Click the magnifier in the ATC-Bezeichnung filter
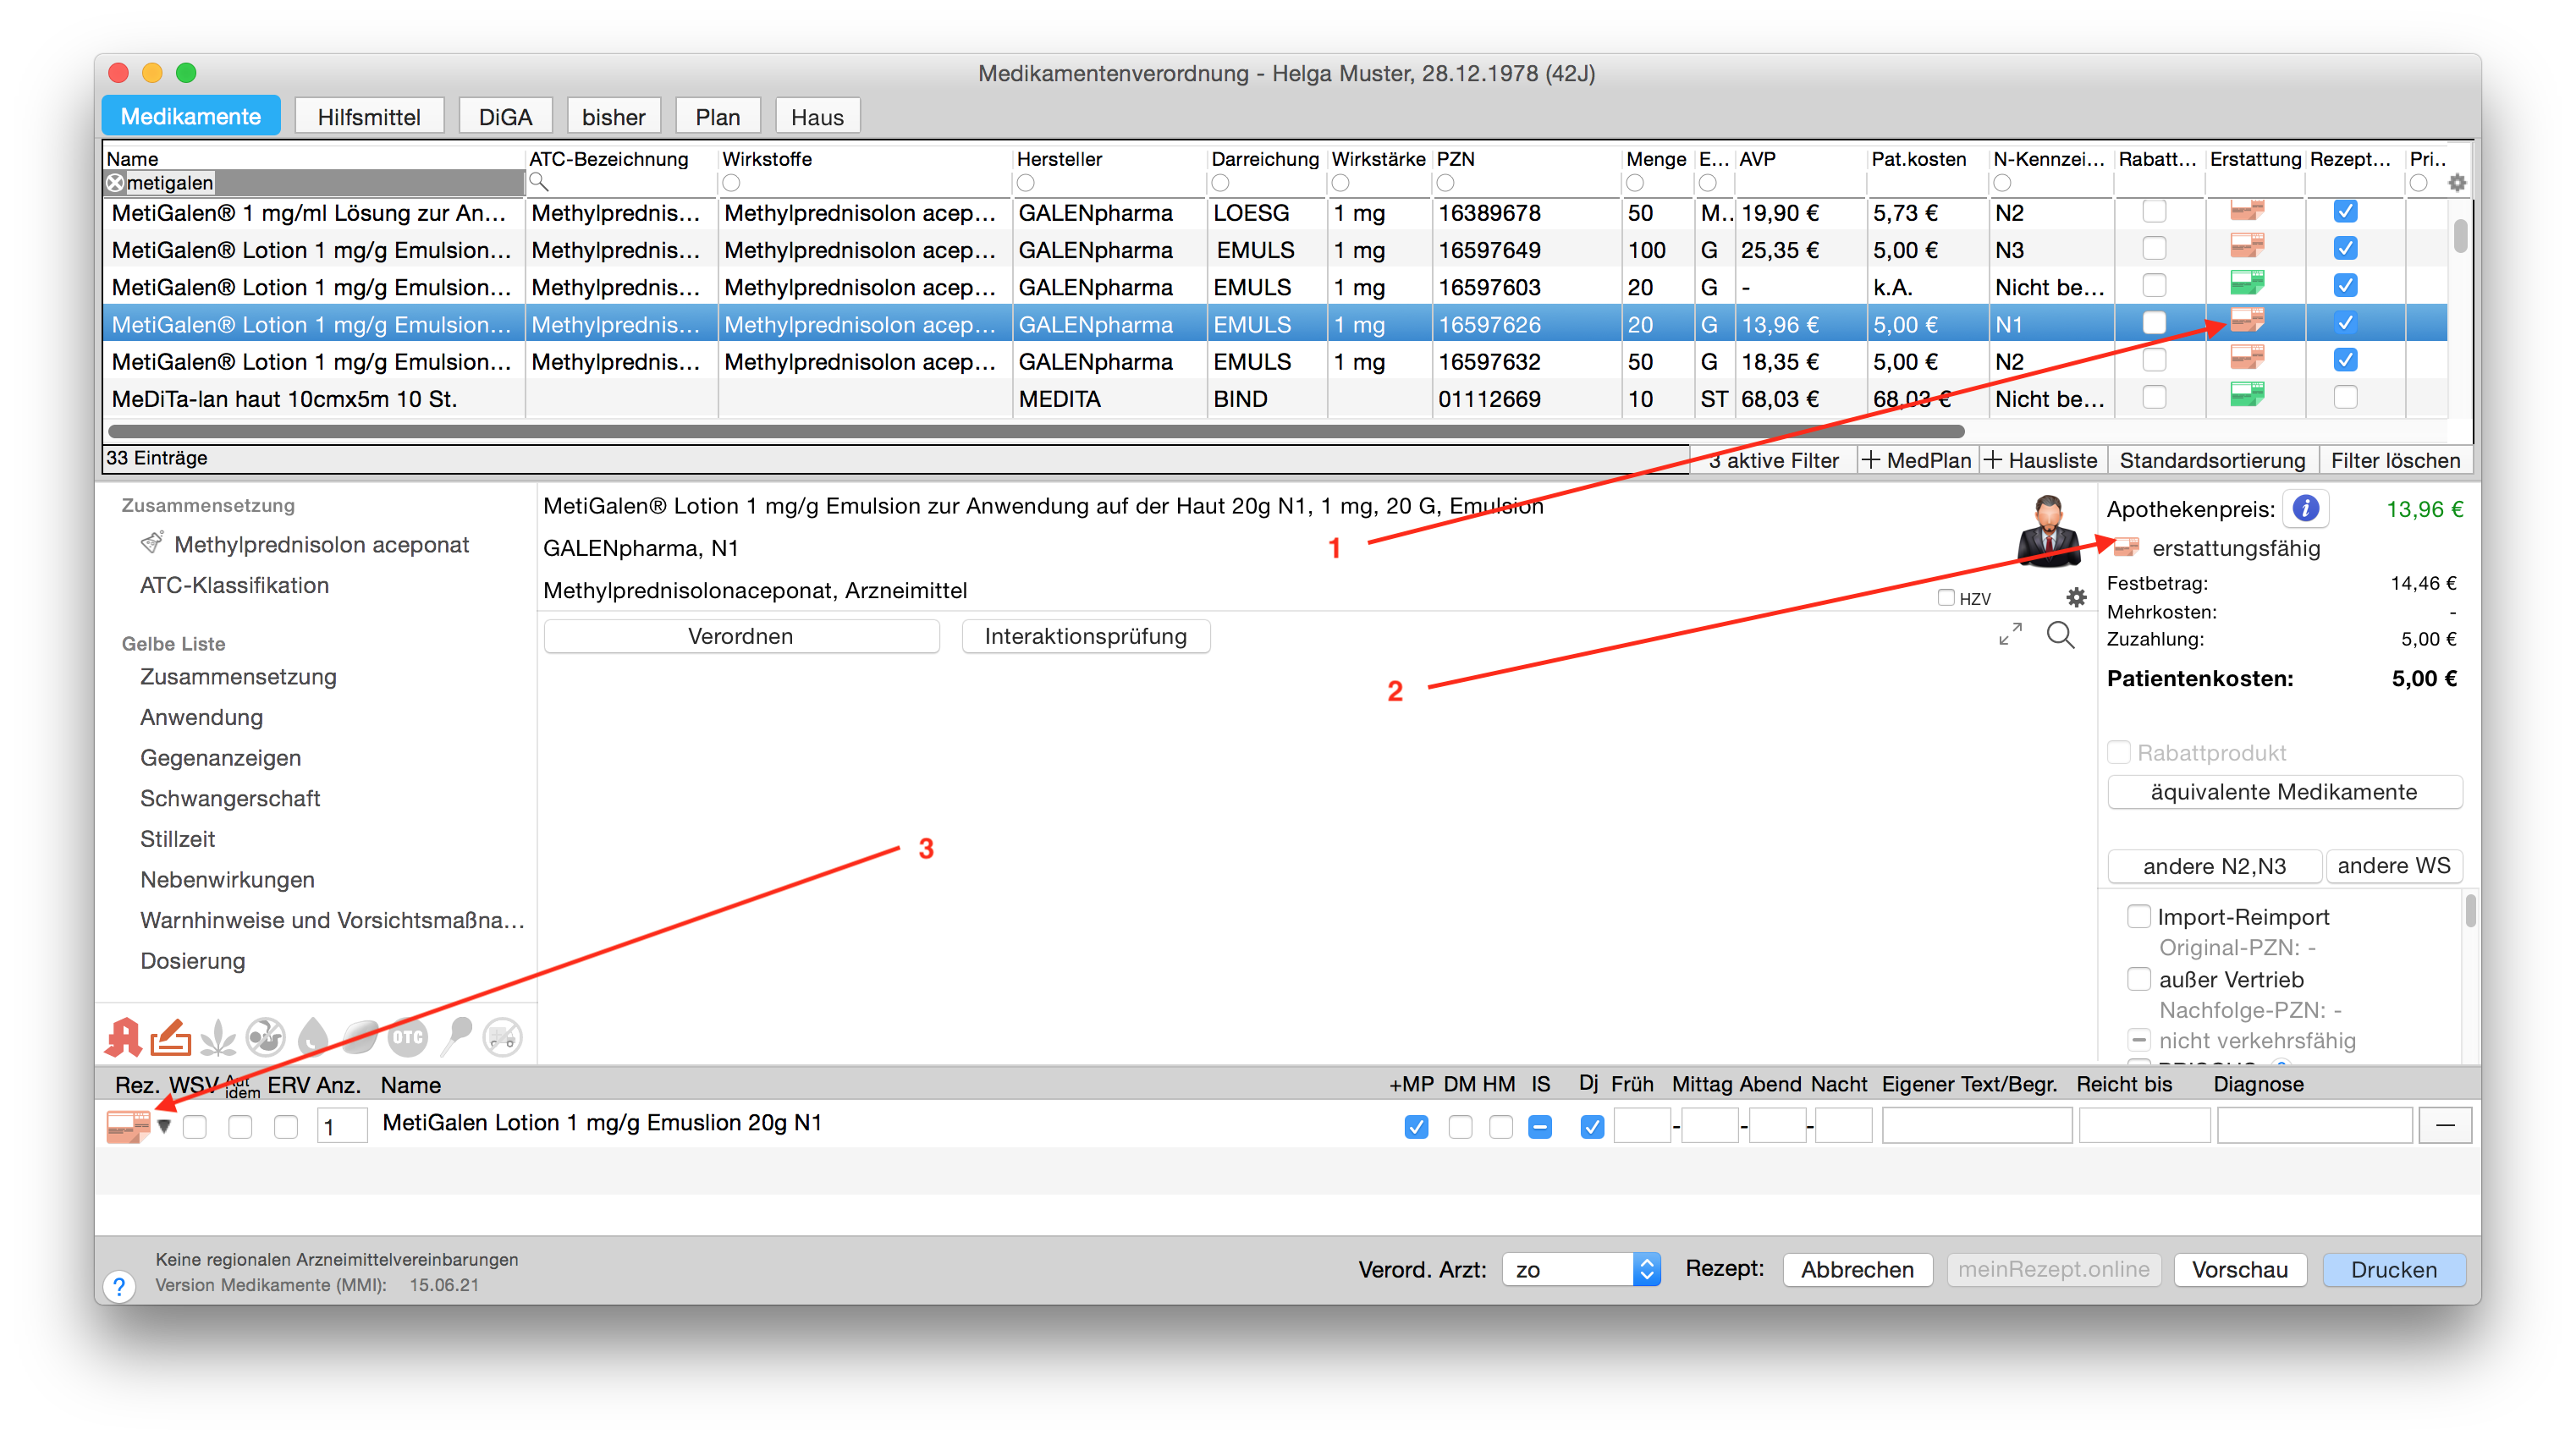Screen dimensions: 2576x1440 tap(539, 182)
